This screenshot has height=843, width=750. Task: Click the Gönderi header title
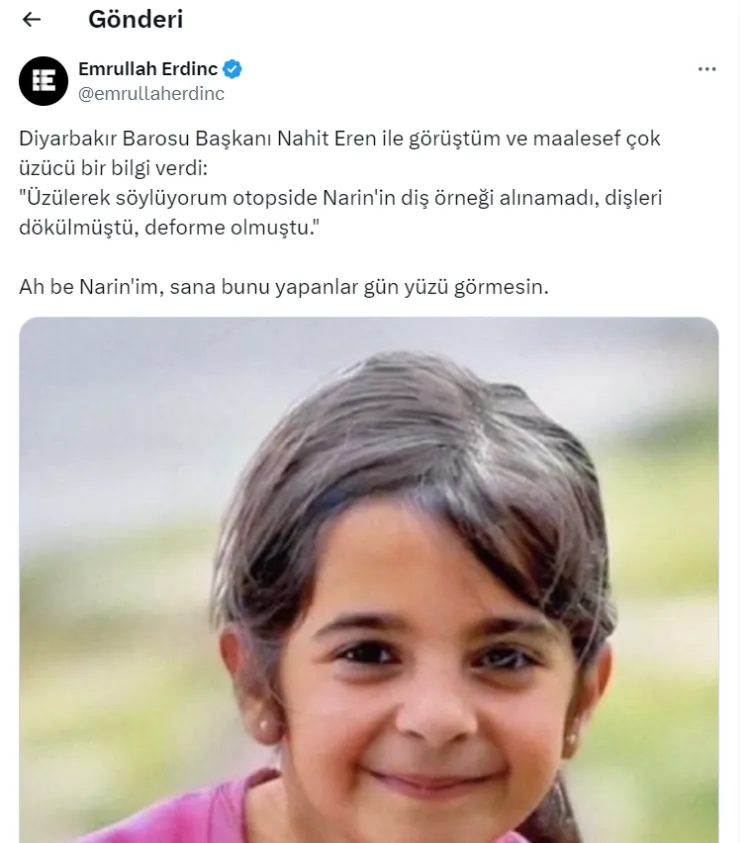tap(135, 19)
